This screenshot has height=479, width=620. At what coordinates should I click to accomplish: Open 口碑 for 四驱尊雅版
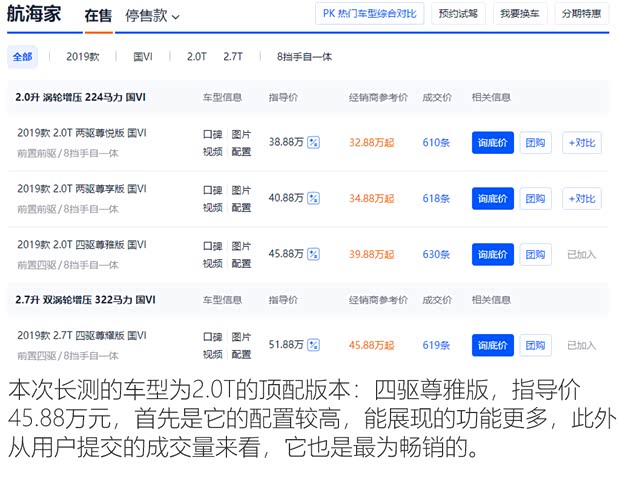tap(213, 246)
